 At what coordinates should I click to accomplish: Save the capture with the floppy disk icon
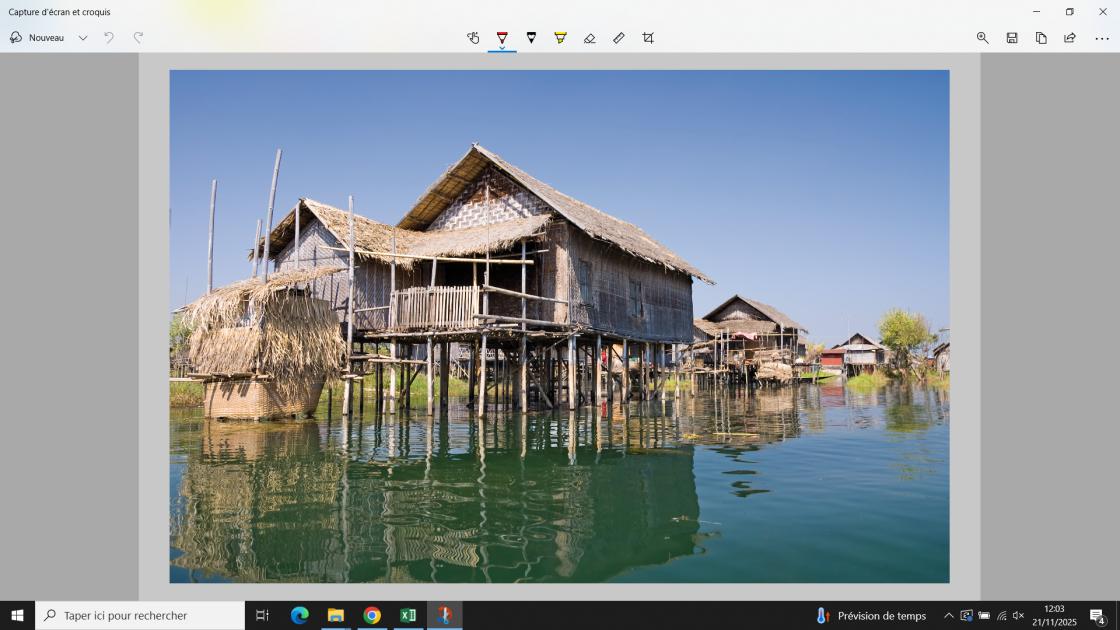[1012, 38]
